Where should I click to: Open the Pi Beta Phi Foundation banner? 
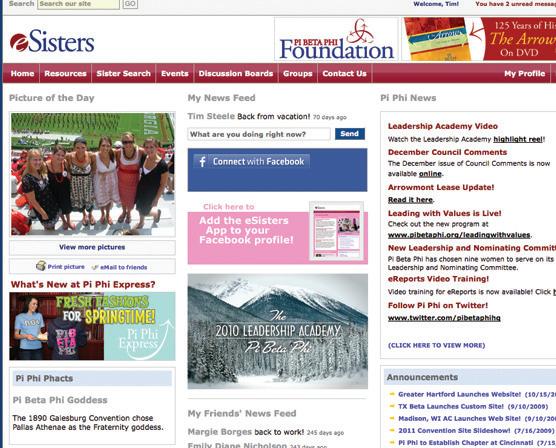pyautogui.click(x=336, y=39)
